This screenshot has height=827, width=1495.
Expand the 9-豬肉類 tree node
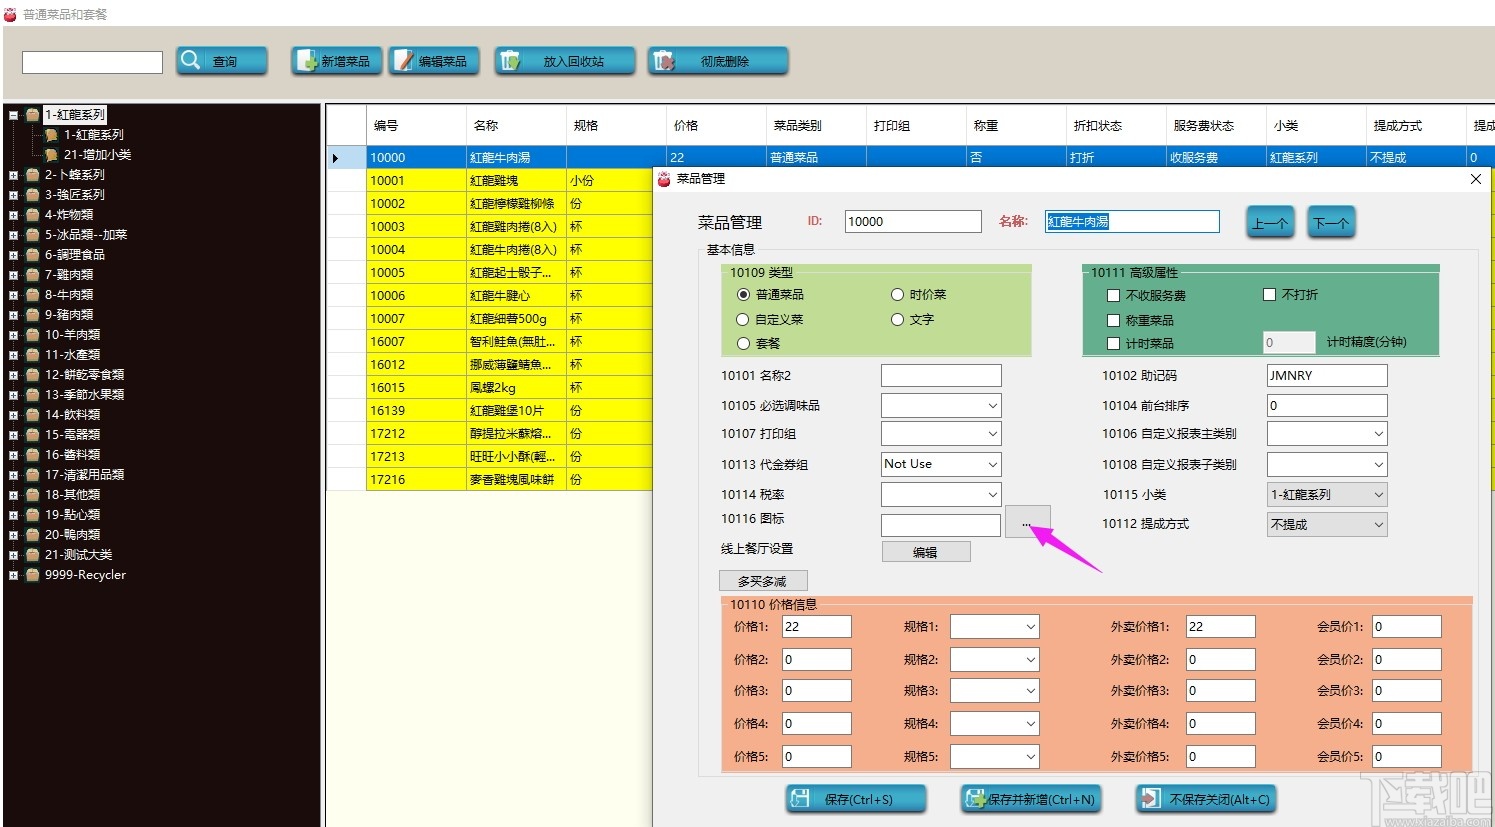pyautogui.click(x=14, y=315)
